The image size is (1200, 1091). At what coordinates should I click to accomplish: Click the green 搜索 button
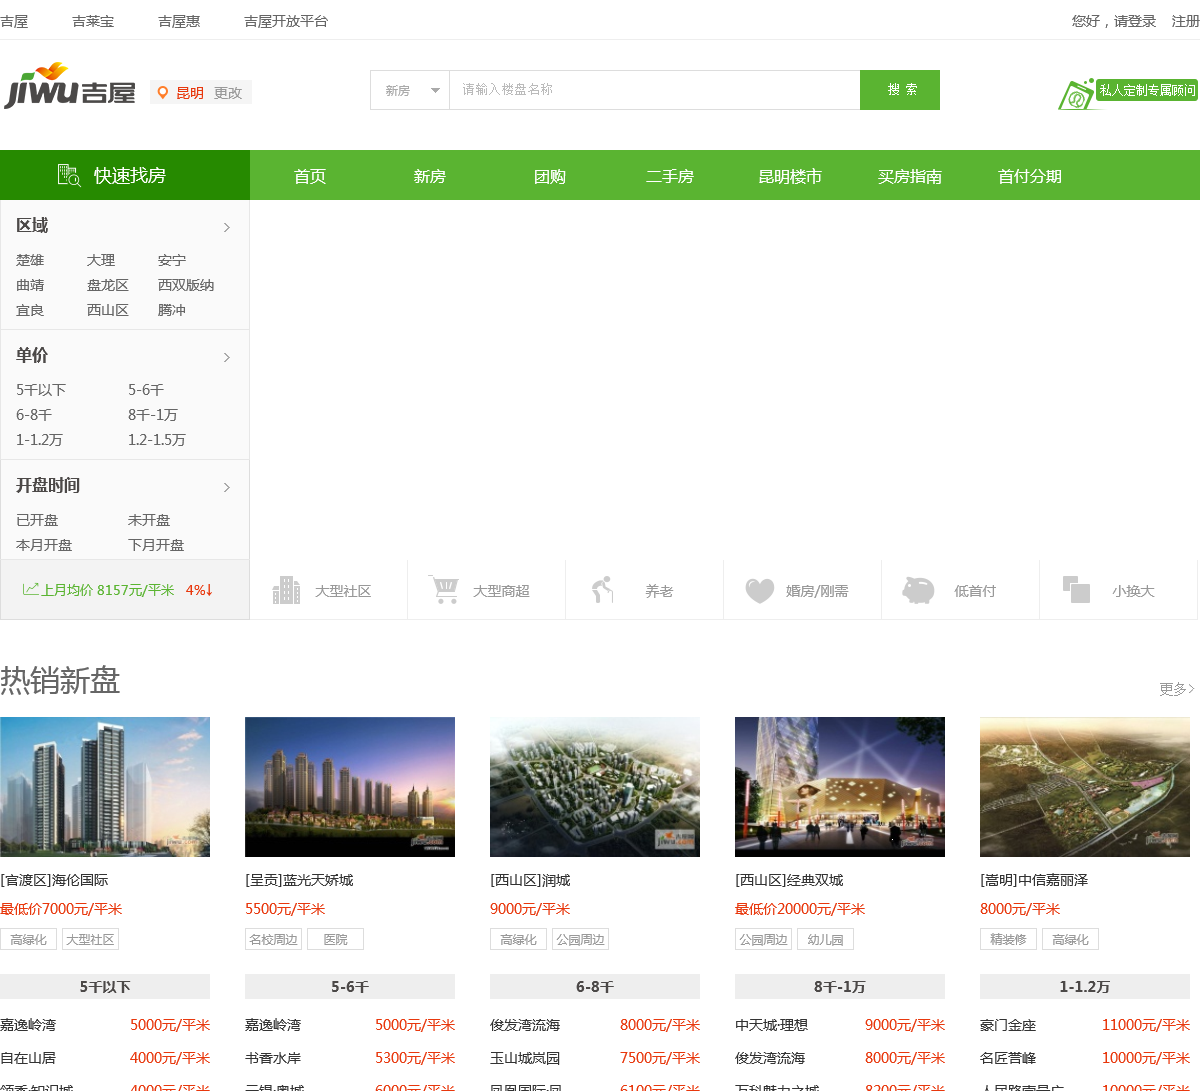(900, 90)
